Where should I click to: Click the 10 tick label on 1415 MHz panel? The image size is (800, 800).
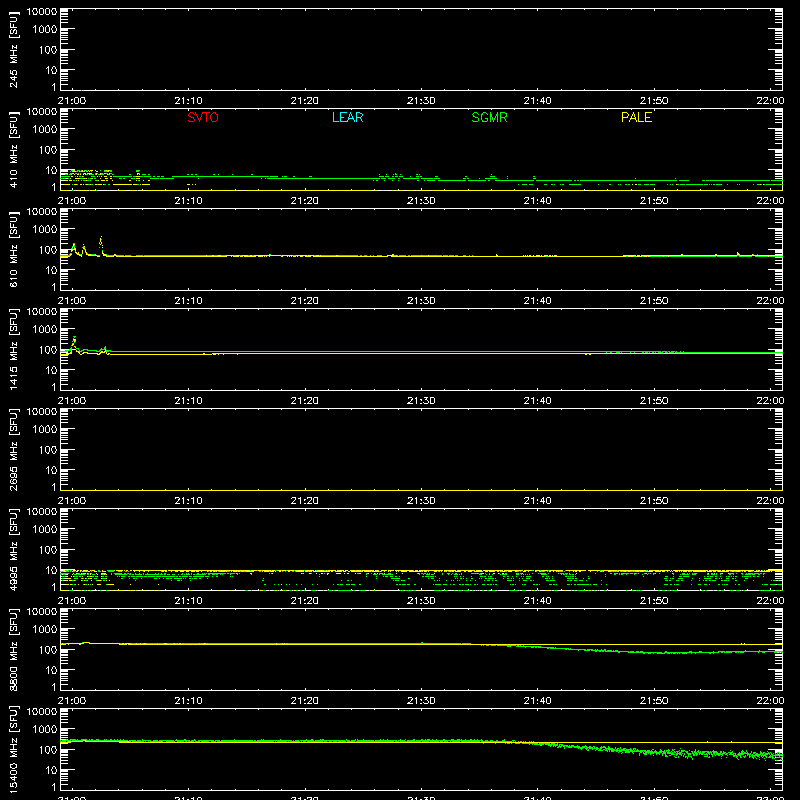click(x=51, y=370)
